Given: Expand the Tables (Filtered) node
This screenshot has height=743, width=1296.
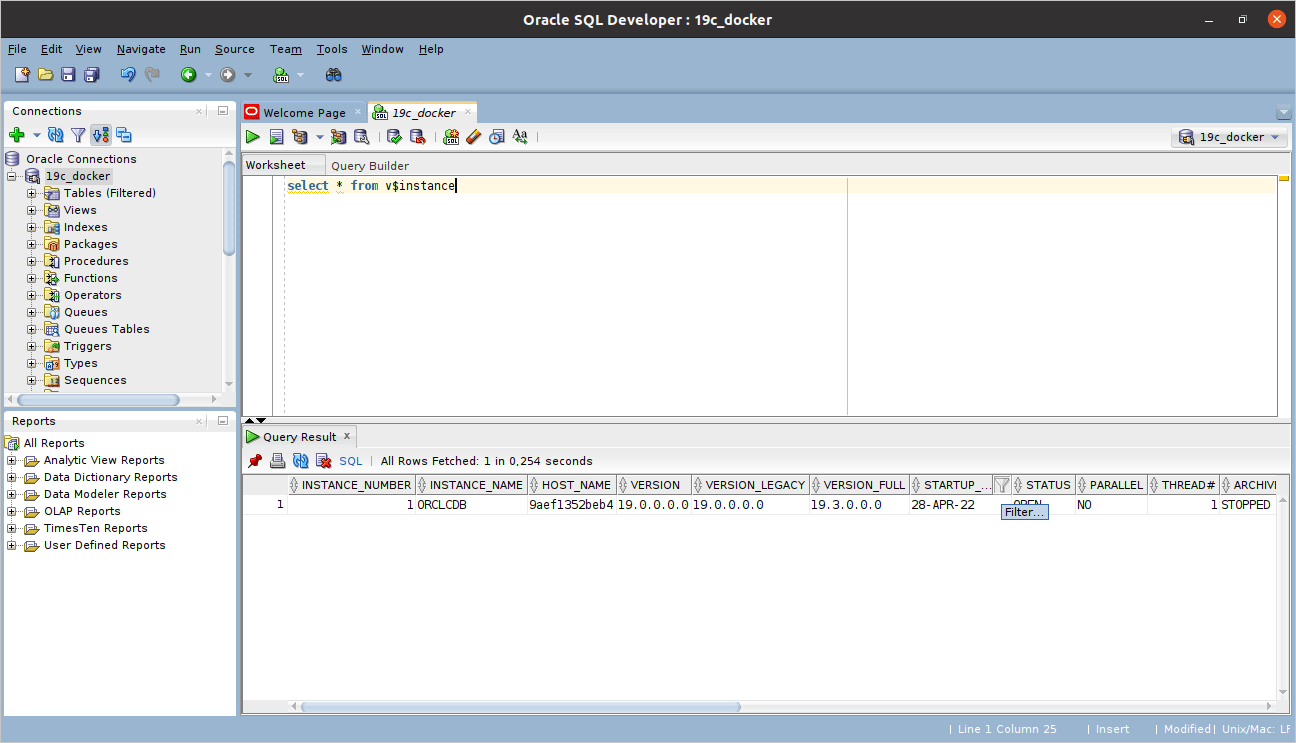Looking at the screenshot, I should 31,192.
